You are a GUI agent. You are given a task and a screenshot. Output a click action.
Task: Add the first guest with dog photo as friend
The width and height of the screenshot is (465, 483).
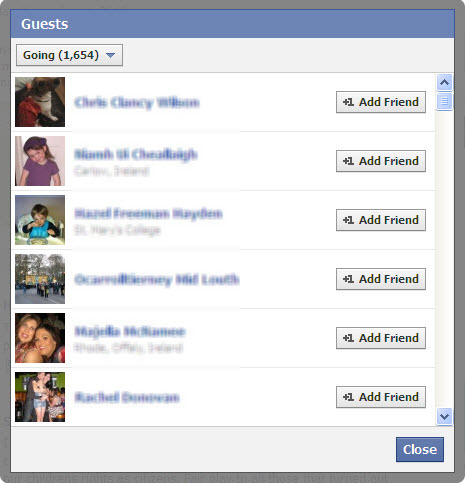point(381,102)
